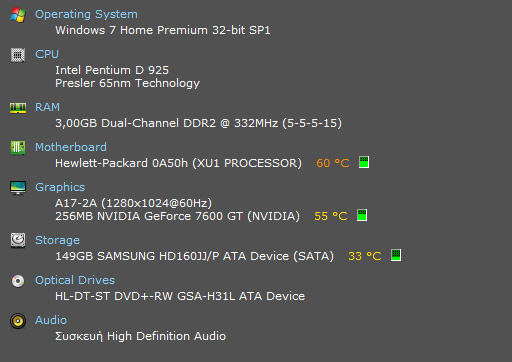Click the RAM memory stick icon
The width and height of the screenshot is (512, 362).
click(x=18, y=108)
